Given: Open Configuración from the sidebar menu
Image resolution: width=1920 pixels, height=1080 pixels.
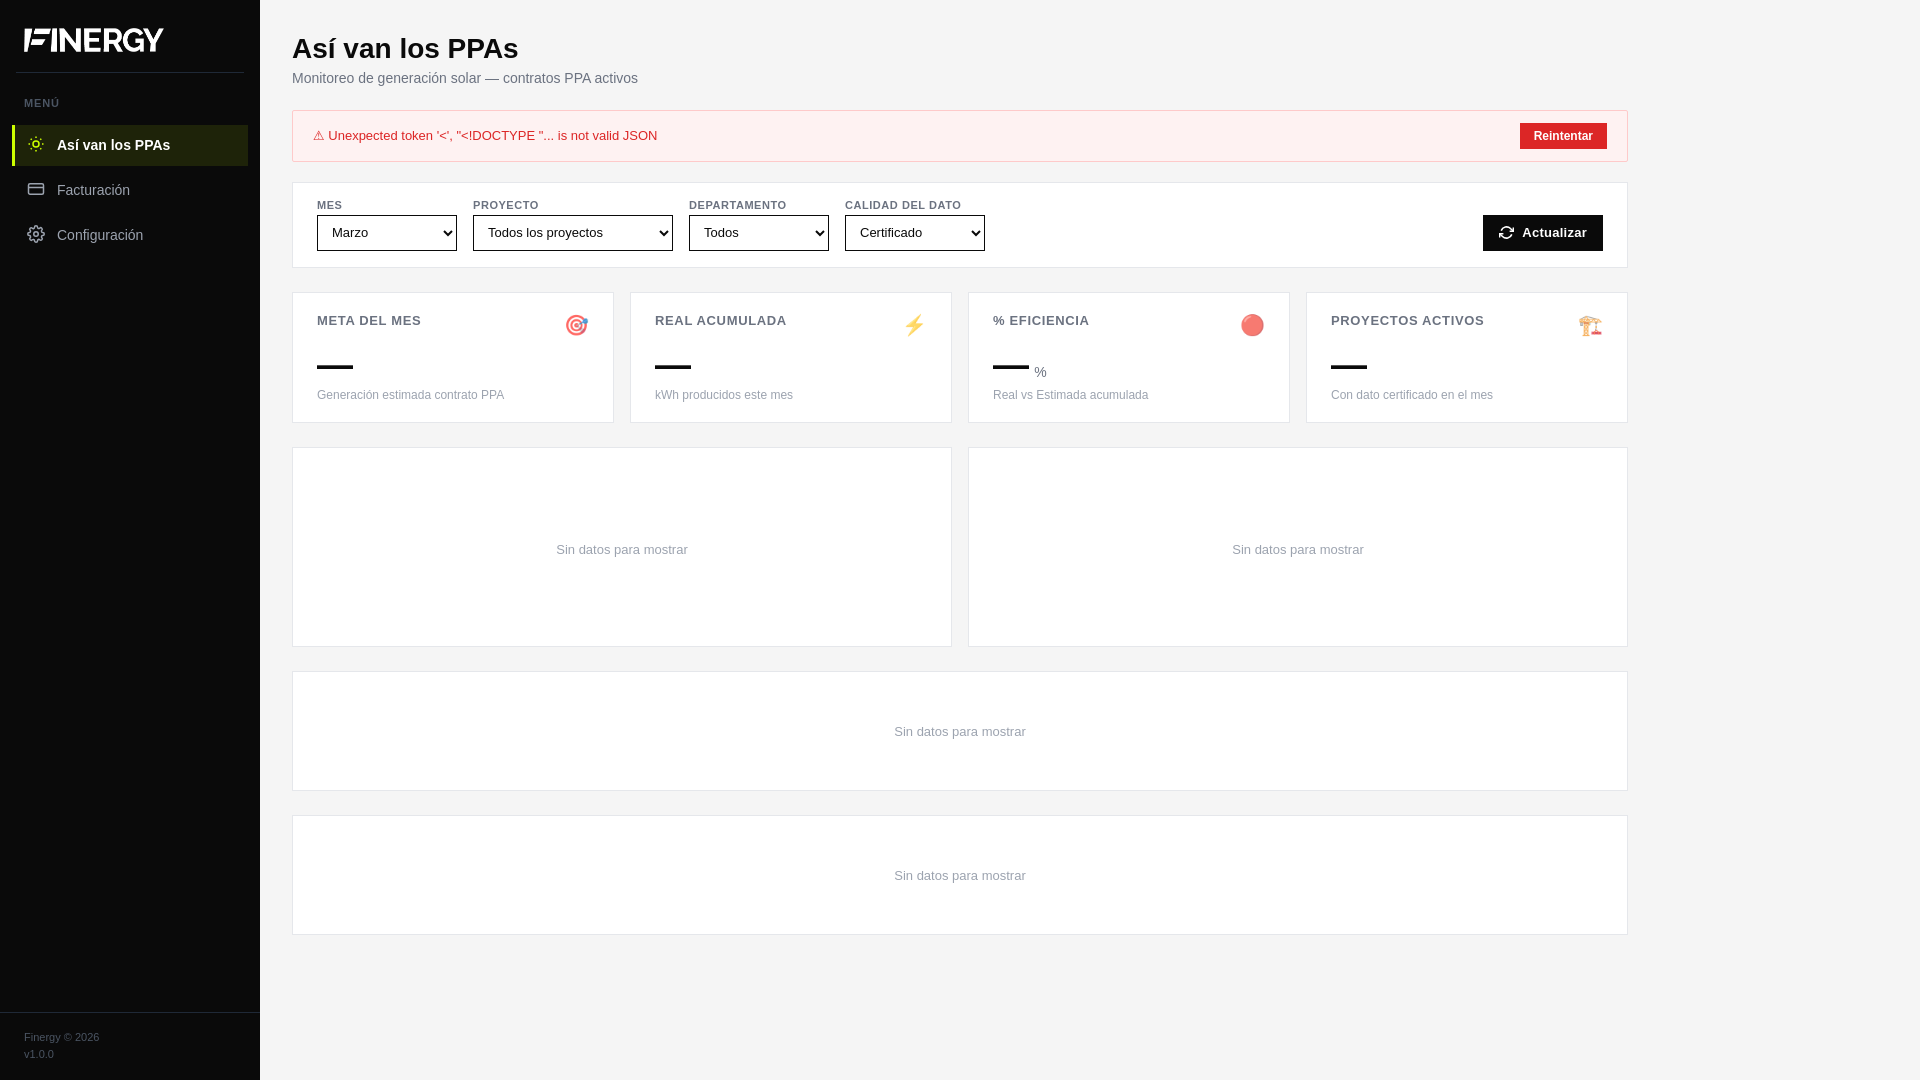Looking at the screenshot, I should [130, 235].
